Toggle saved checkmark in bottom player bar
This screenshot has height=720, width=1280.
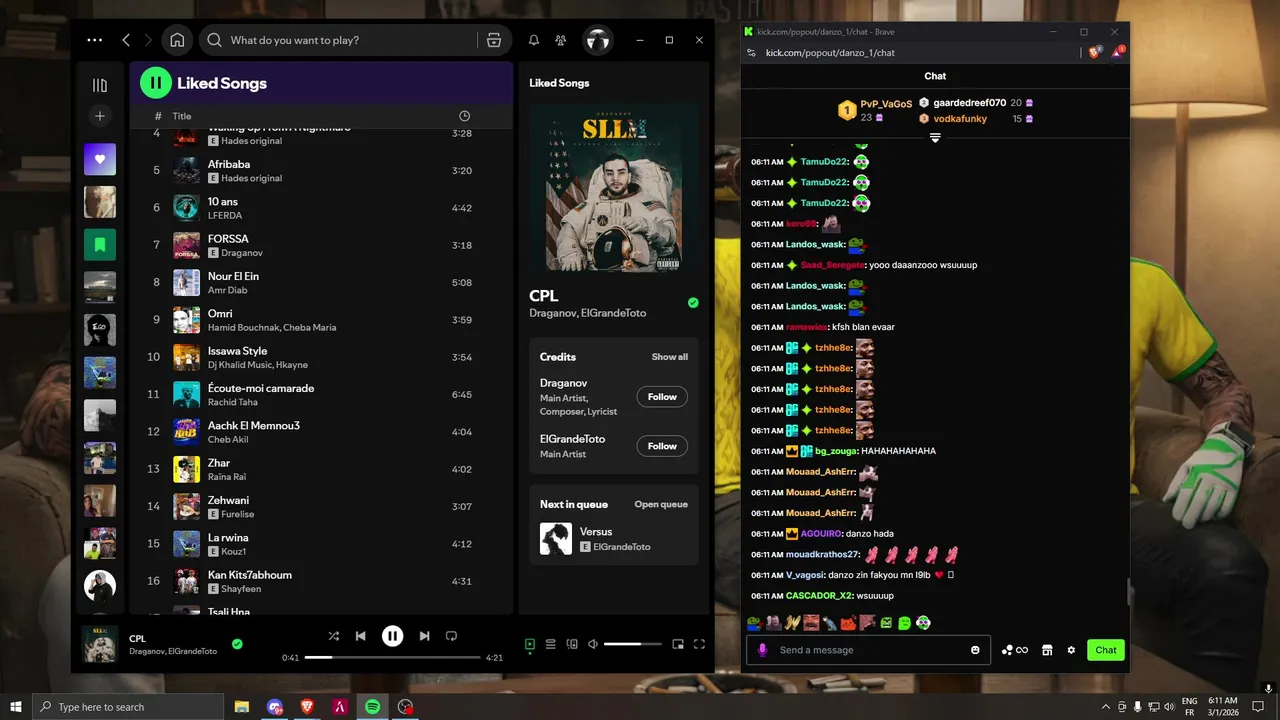point(237,644)
